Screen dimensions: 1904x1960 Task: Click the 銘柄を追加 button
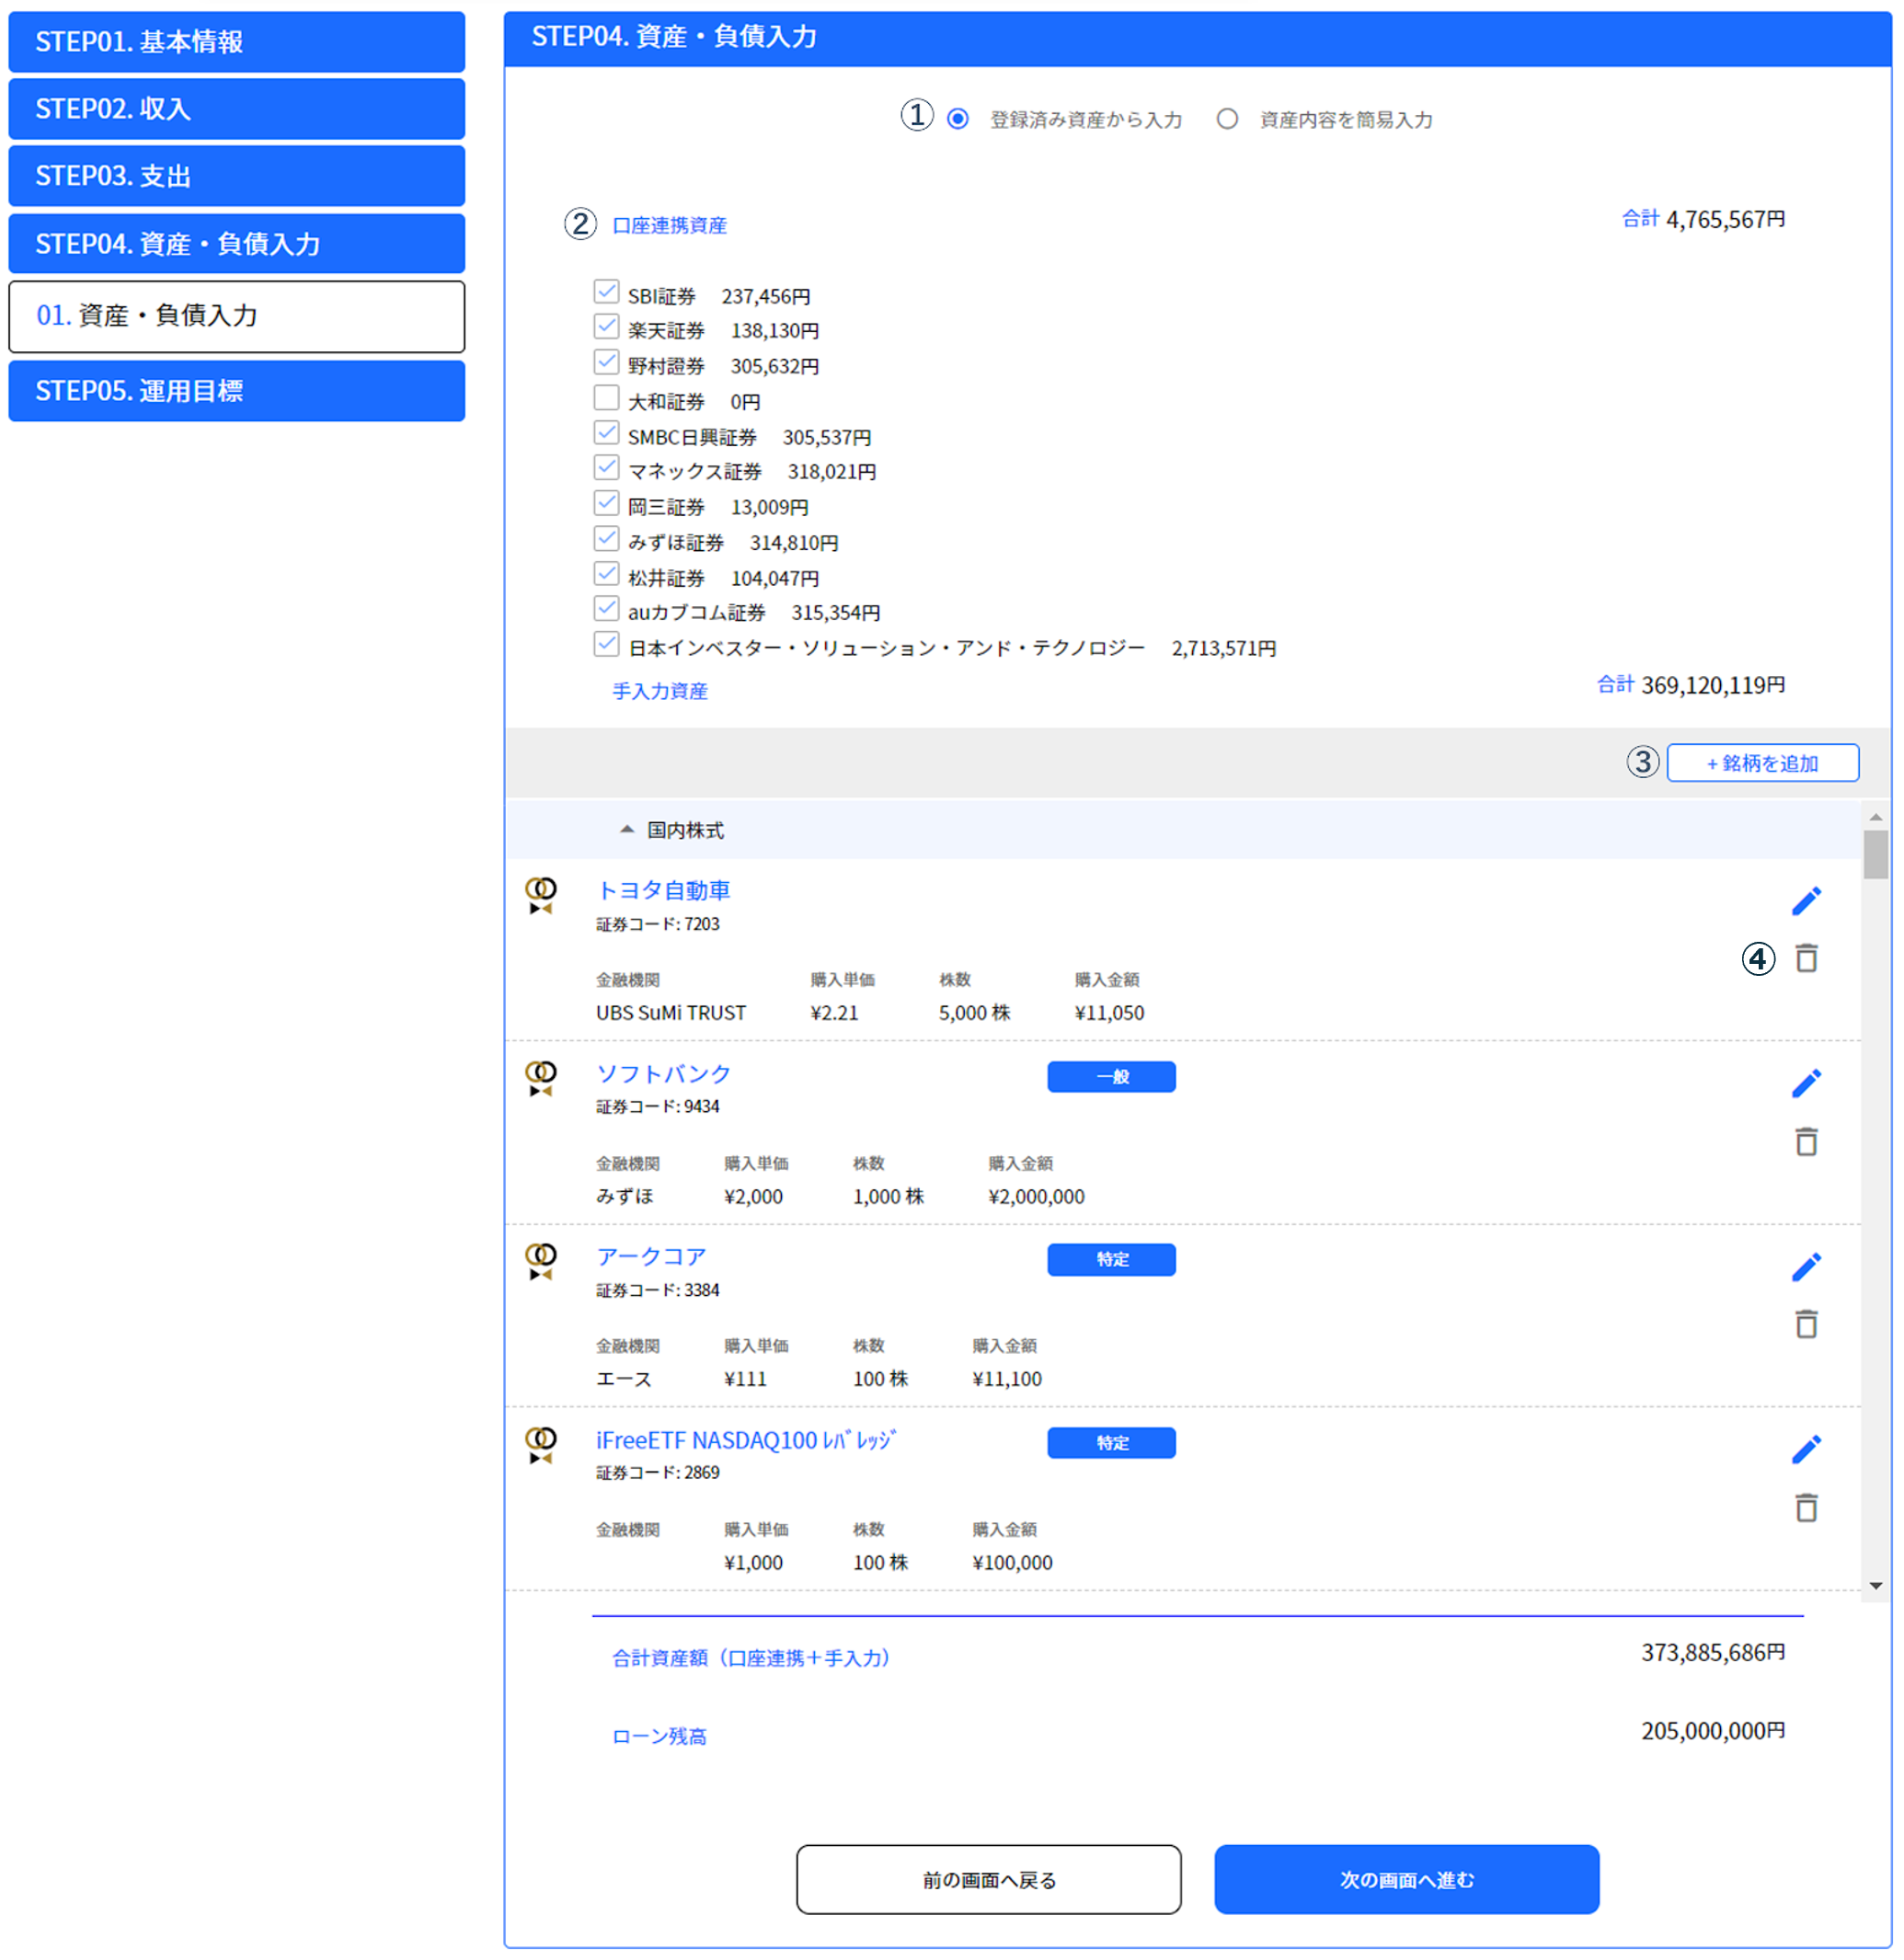[x=1762, y=763]
